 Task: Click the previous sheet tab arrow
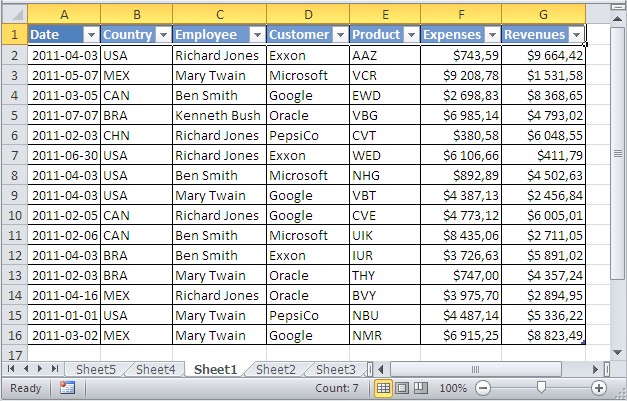(x=26, y=369)
